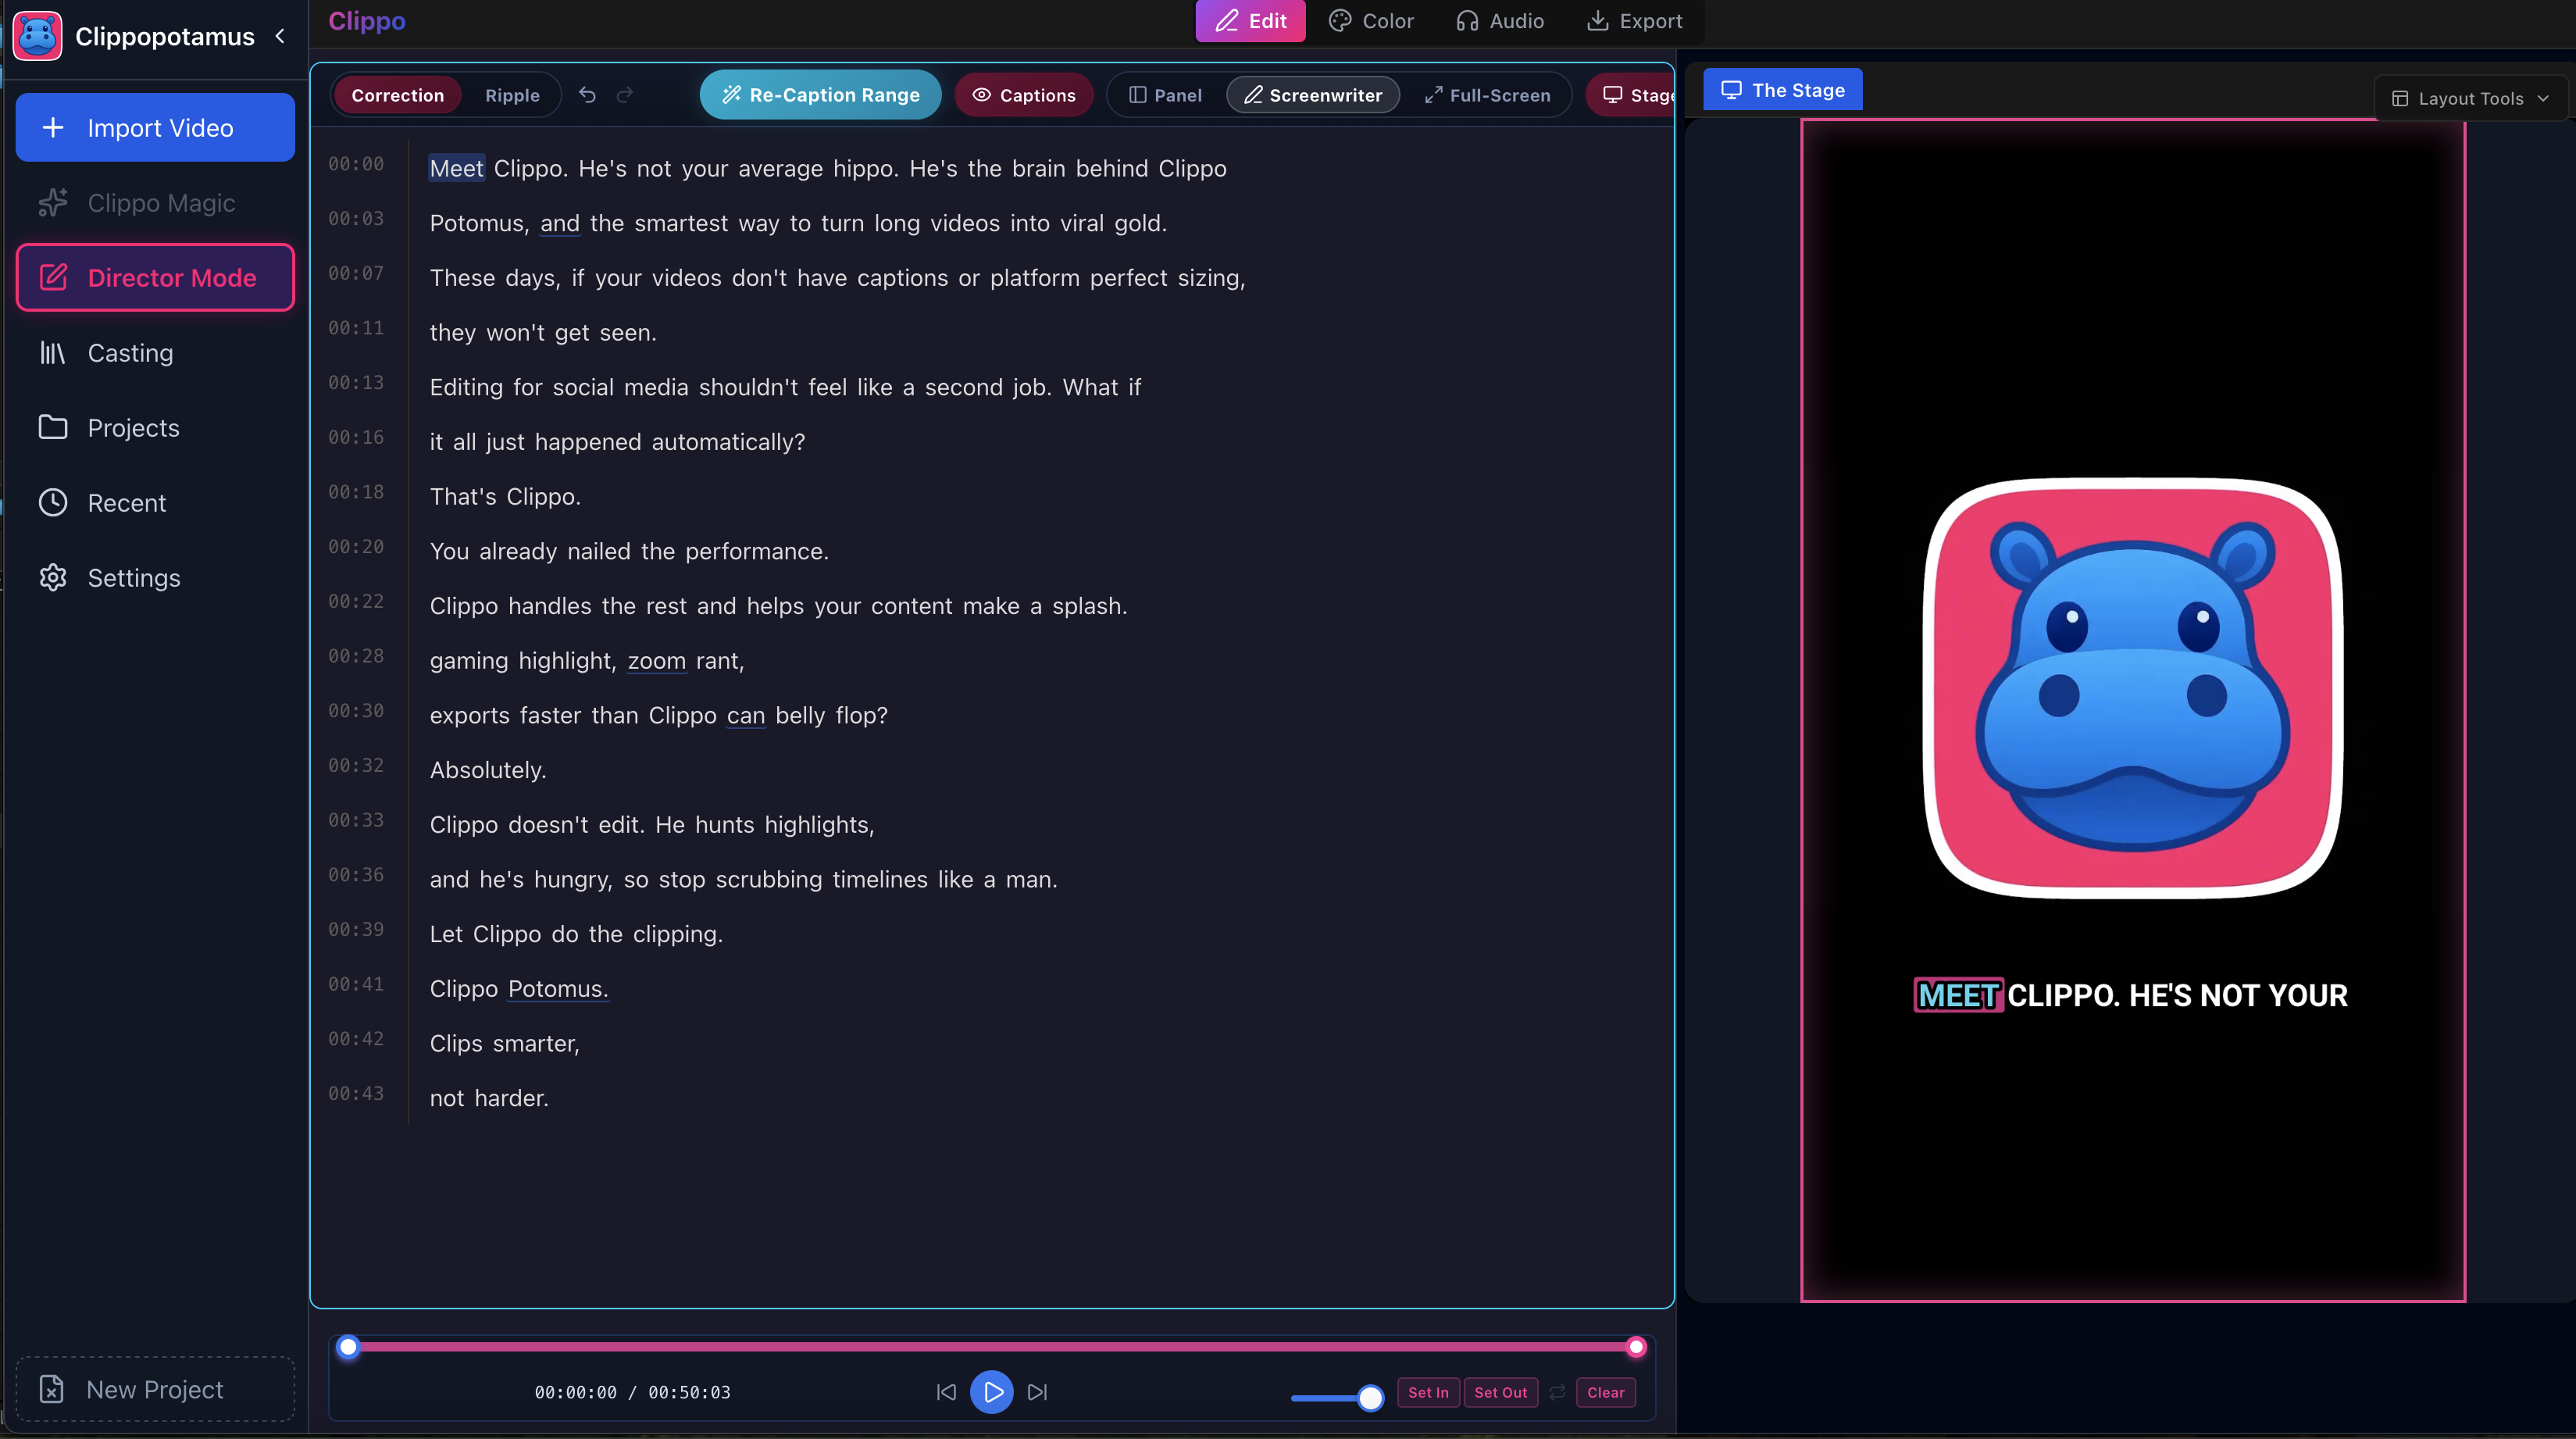Select Ripple editing mode
This screenshot has width=2576, height=1439.
(512, 95)
